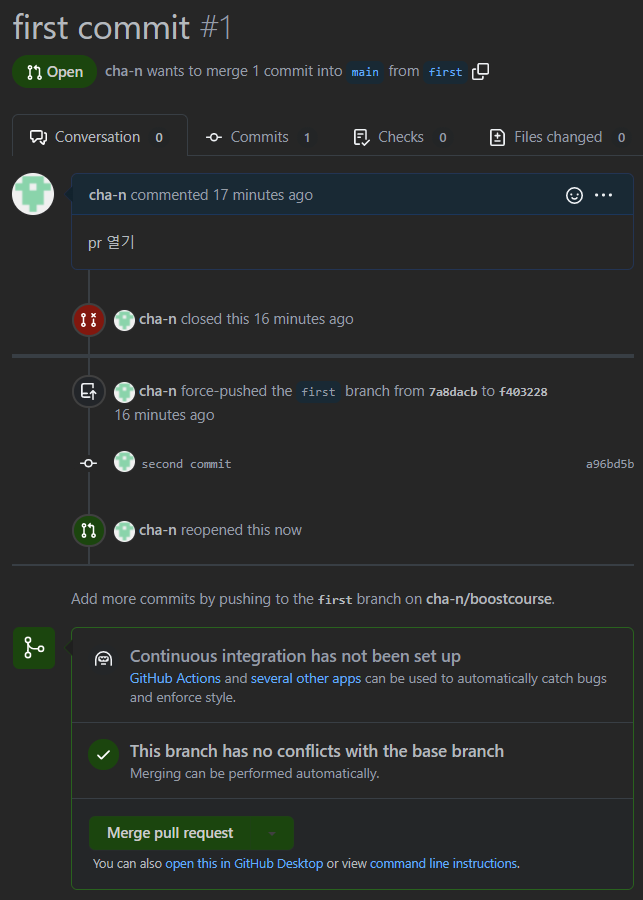
Task: Open the main base branch link
Action: pos(365,72)
